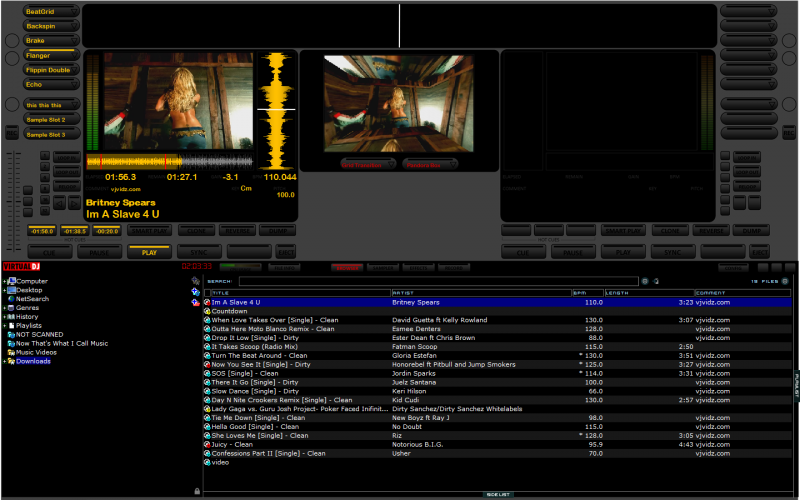
Task: Activate the Flanger effect button
Action: [51, 55]
